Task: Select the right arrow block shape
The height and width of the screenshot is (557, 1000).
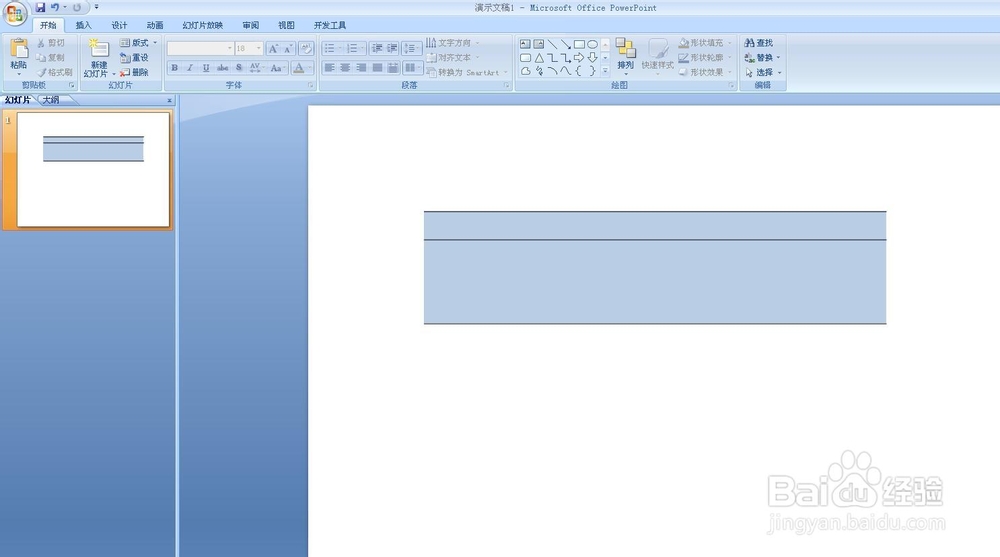Action: tap(579, 57)
